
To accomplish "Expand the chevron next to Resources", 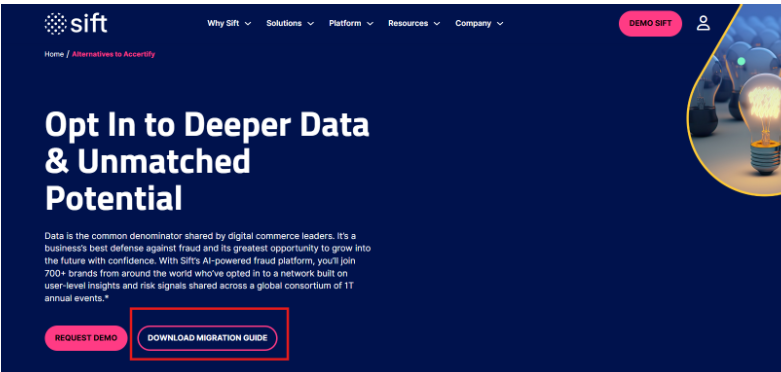I will coord(437,24).
